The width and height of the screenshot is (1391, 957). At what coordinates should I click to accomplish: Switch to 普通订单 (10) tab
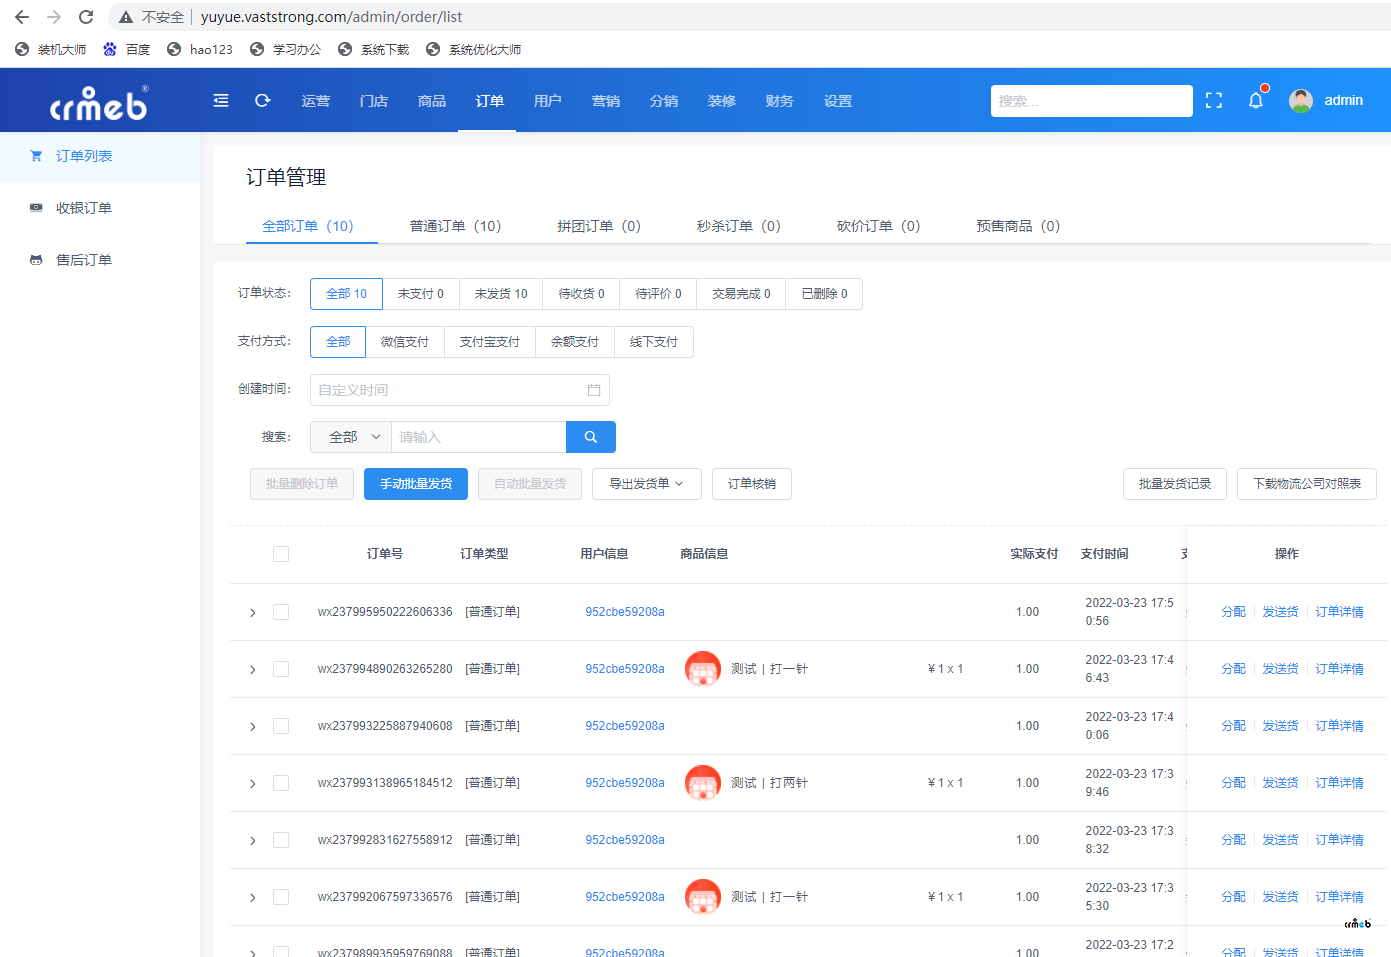(455, 226)
